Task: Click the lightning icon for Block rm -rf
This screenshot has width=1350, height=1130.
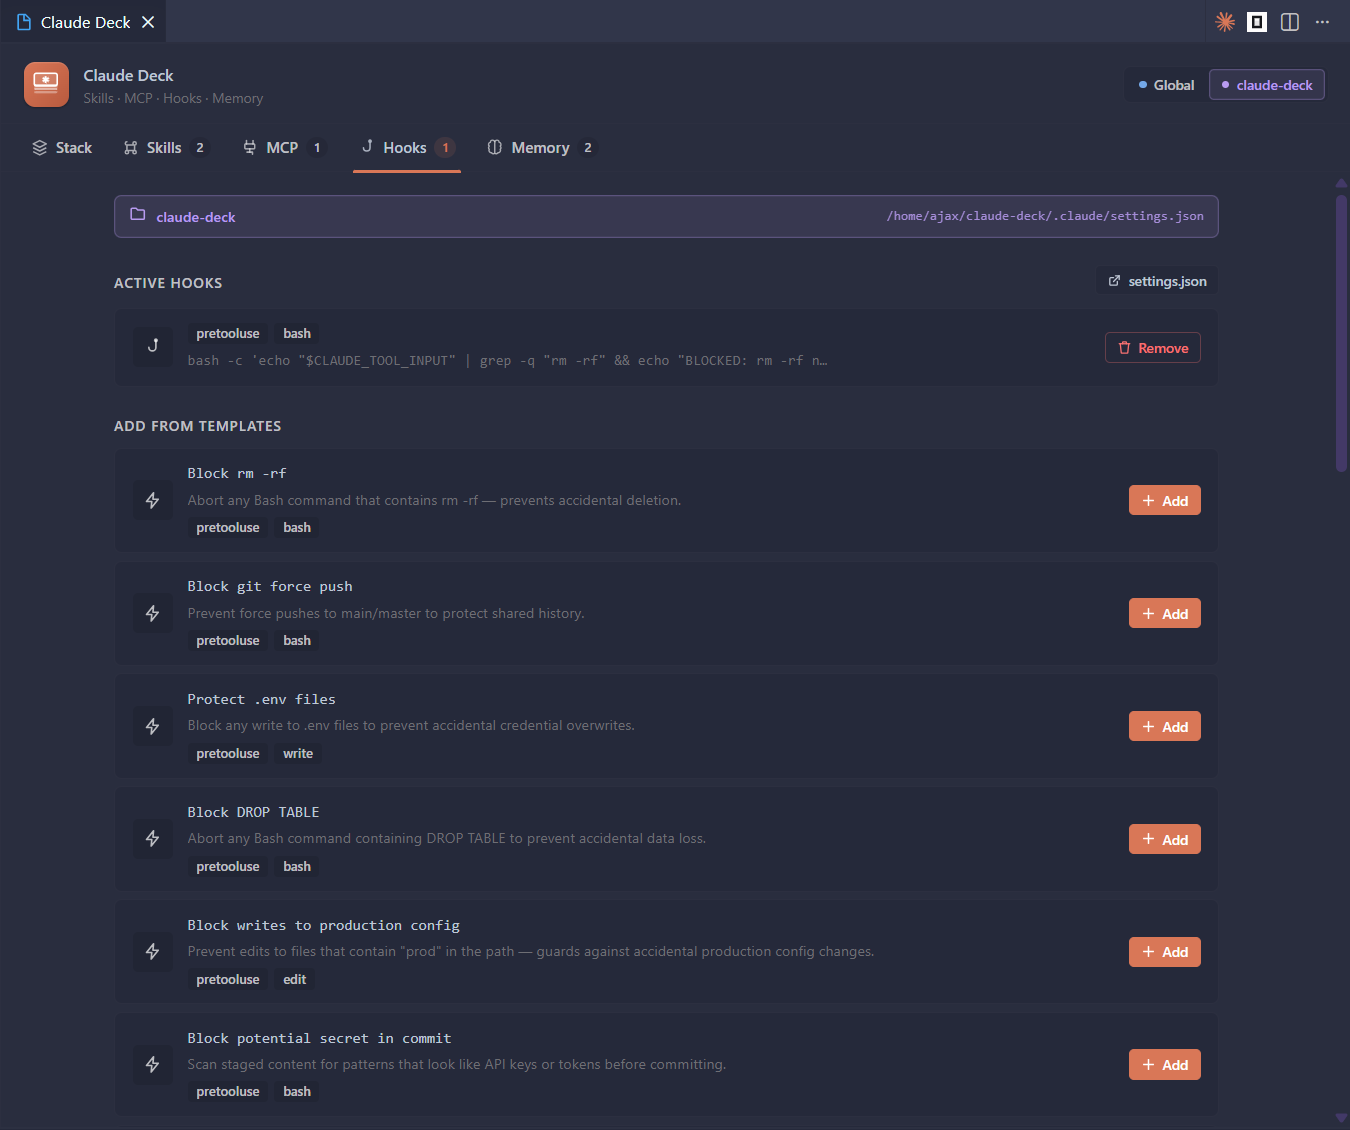Action: (153, 501)
